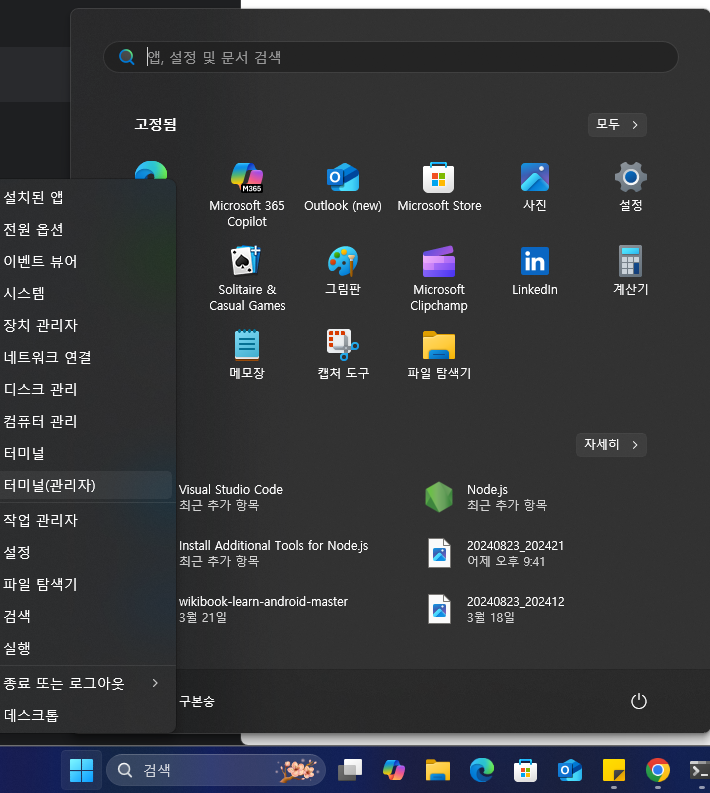Select 데스크톱 menu entry
The width and height of the screenshot is (710, 793).
pos(86,715)
